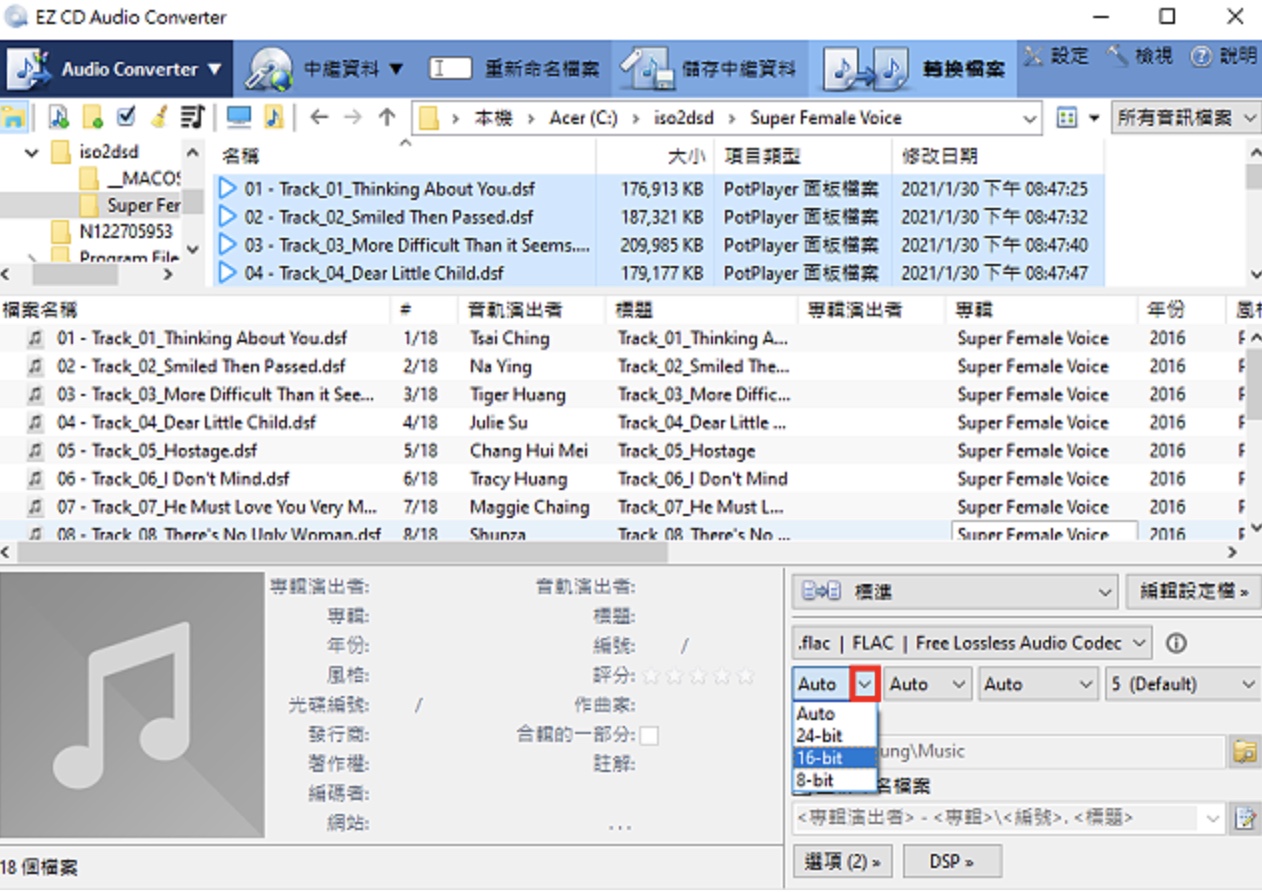
Task: Click the 選項 (2) options button
Action: (x=843, y=861)
